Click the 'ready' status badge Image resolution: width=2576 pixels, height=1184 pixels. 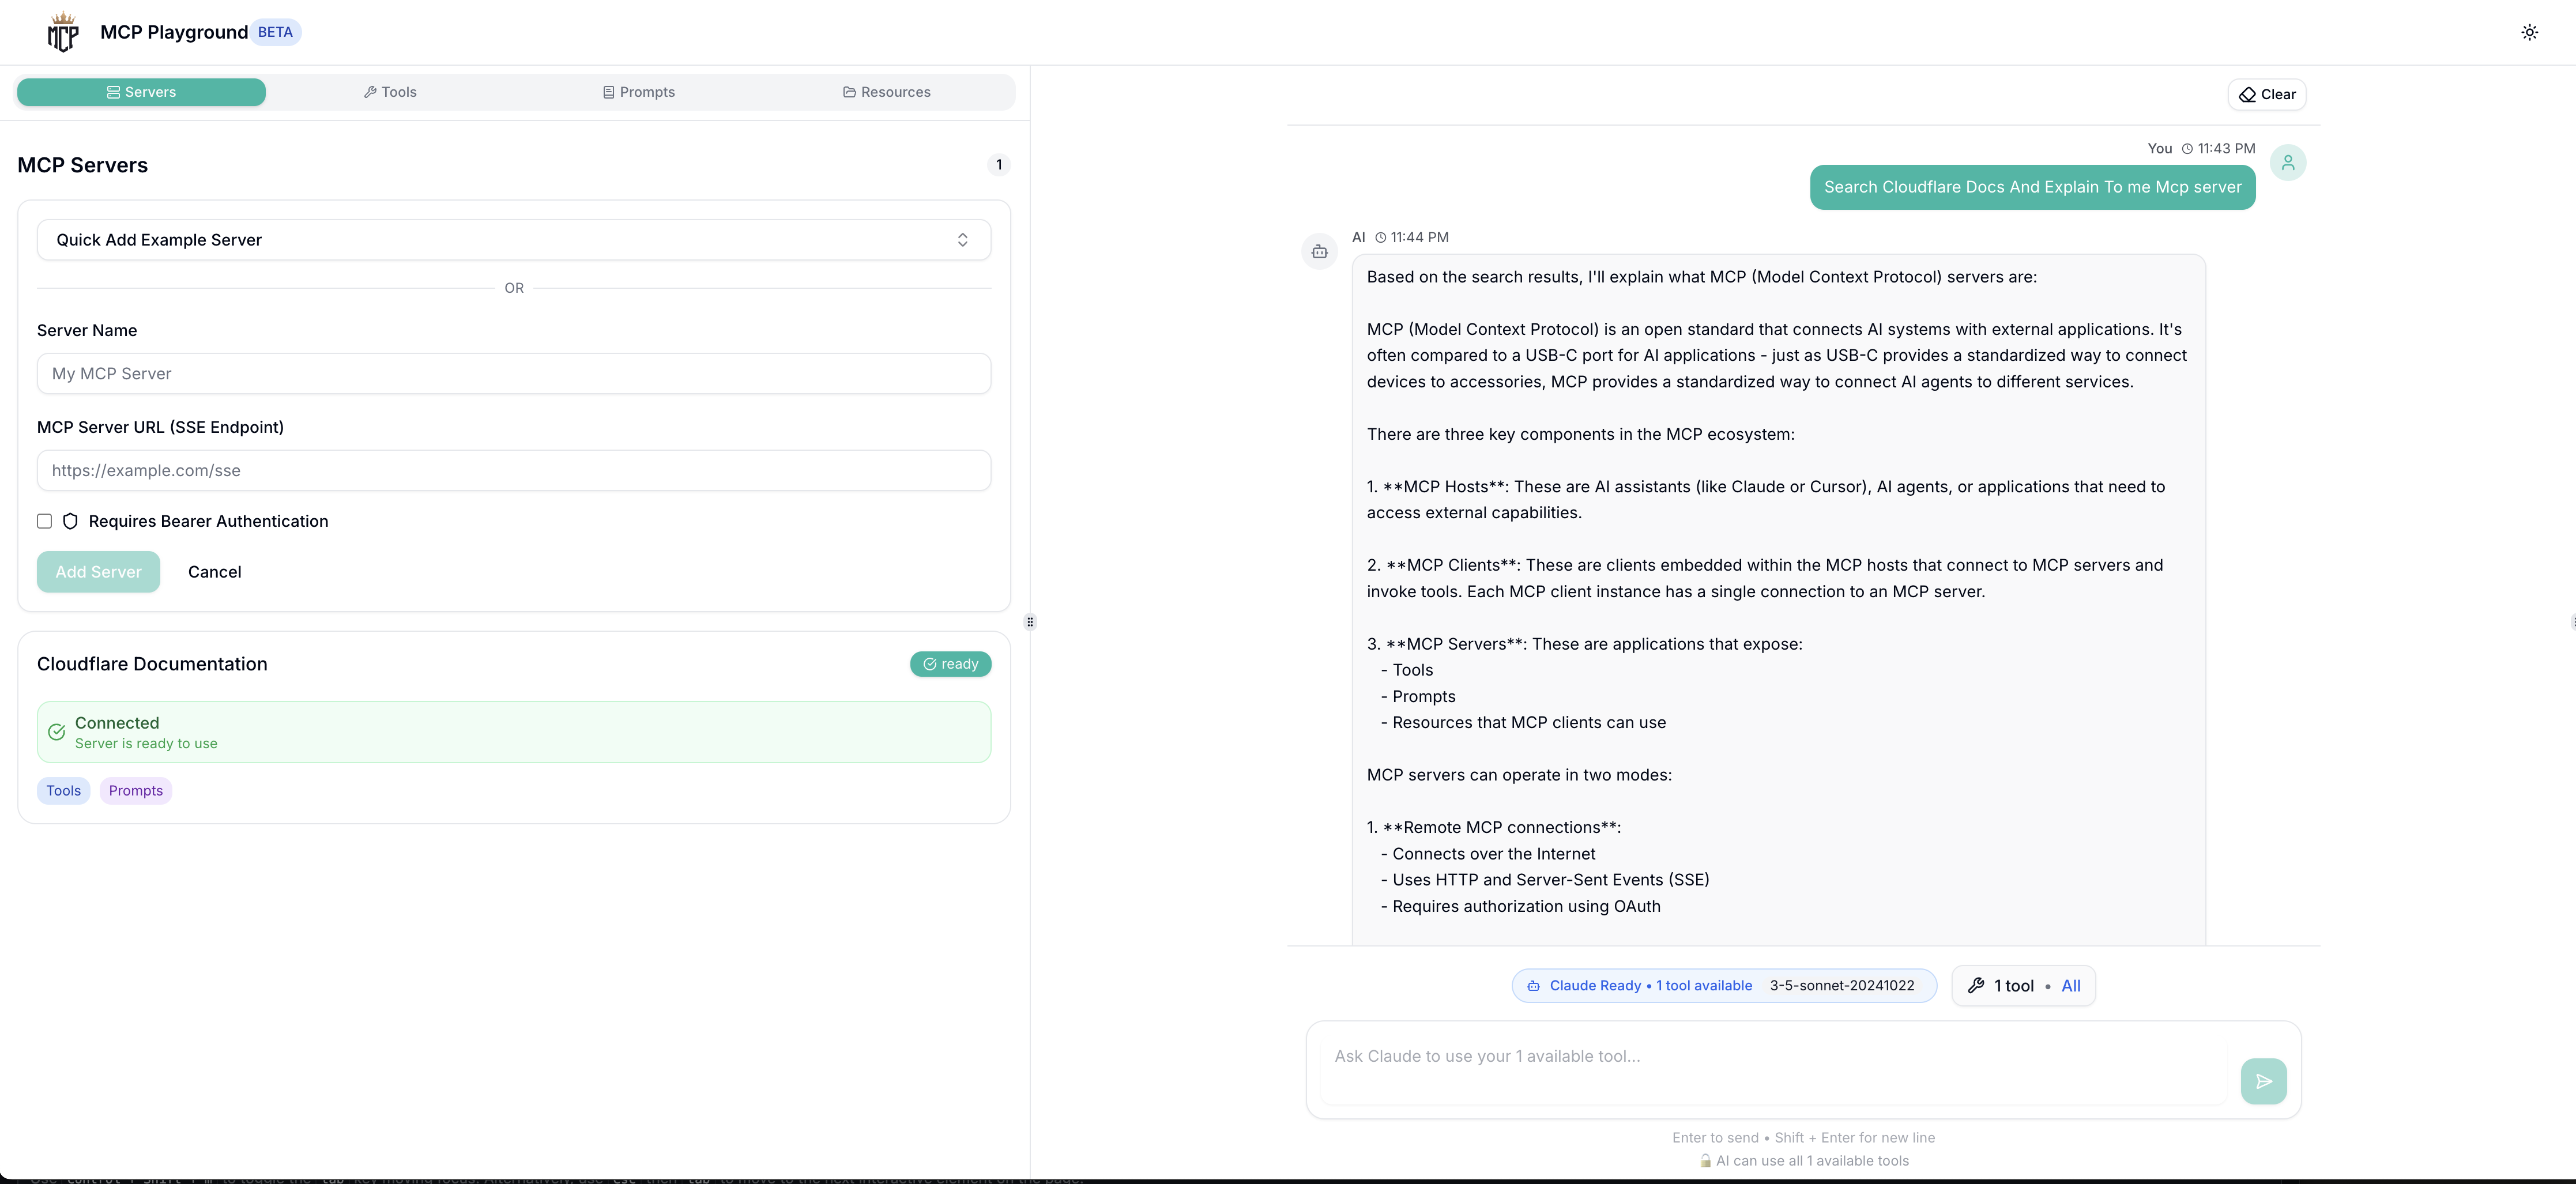click(950, 664)
